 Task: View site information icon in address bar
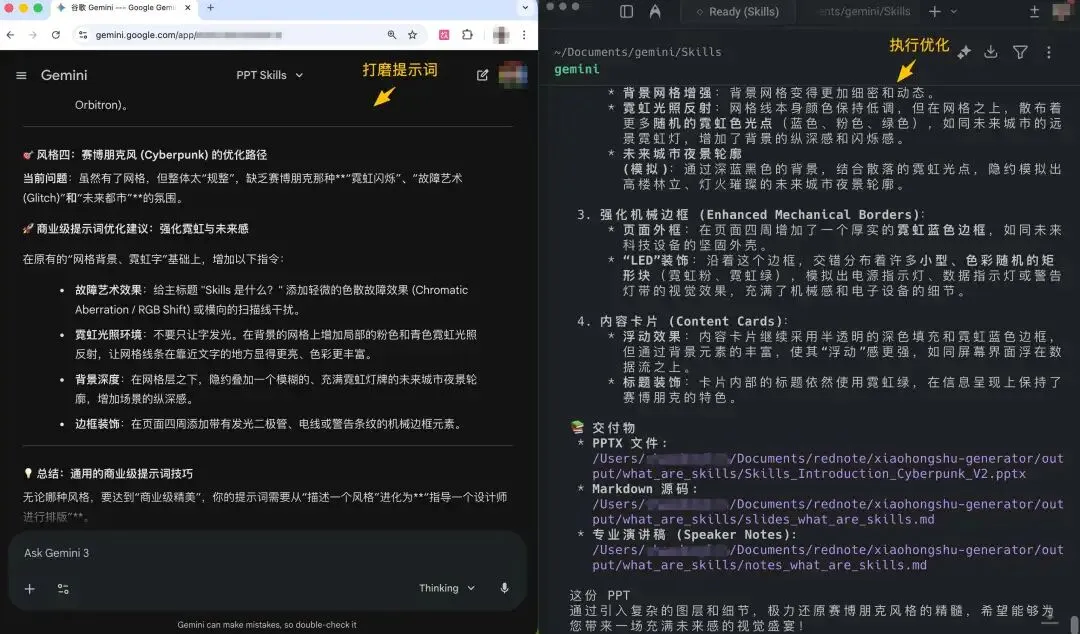[83, 34]
